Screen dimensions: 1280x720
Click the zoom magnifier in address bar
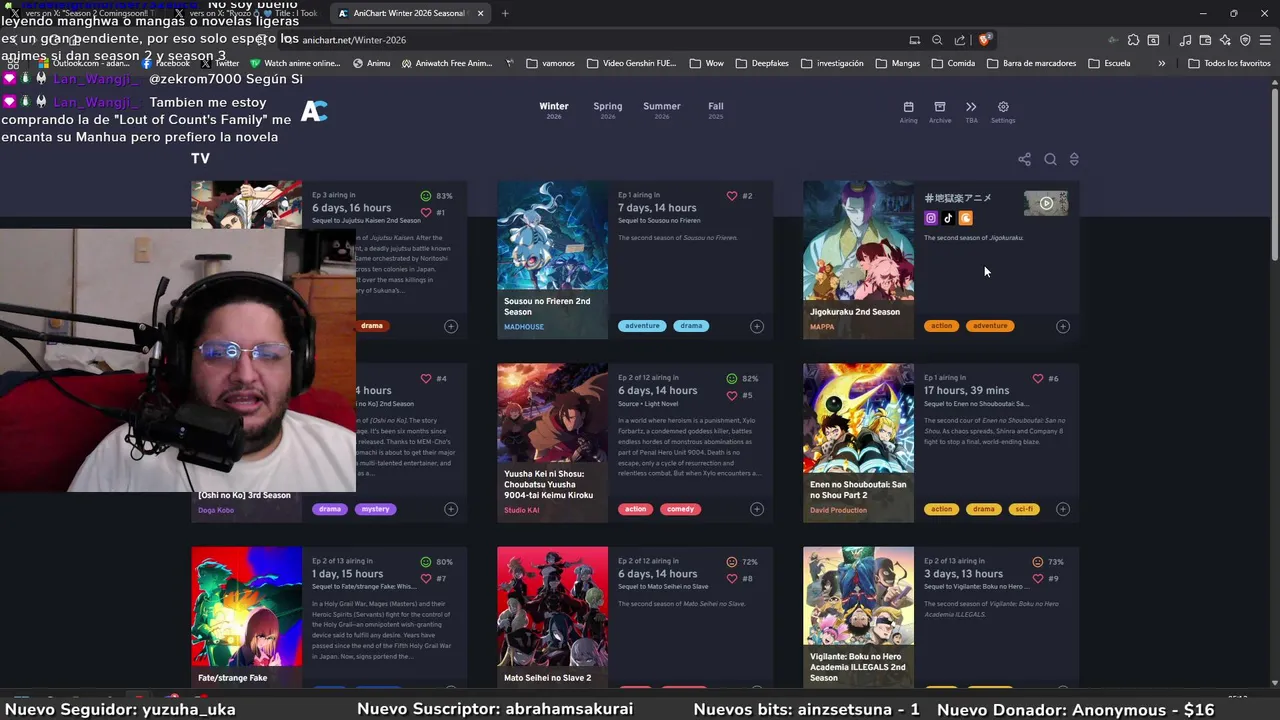tap(937, 40)
